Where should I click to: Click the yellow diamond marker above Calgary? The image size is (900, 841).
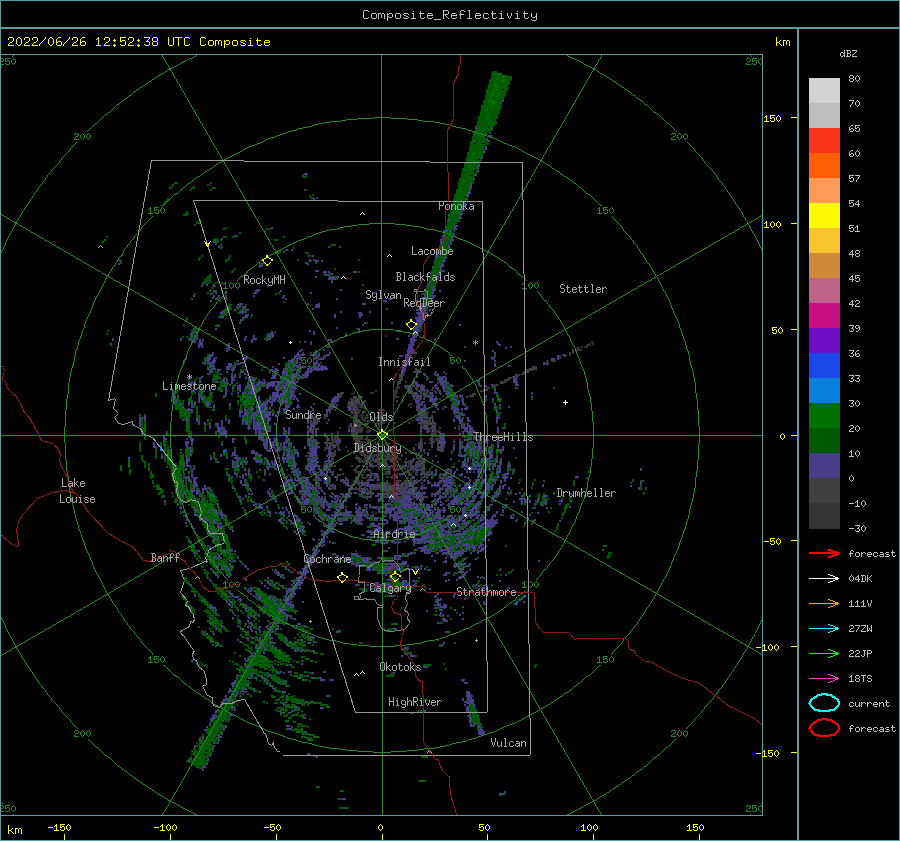pos(395,576)
